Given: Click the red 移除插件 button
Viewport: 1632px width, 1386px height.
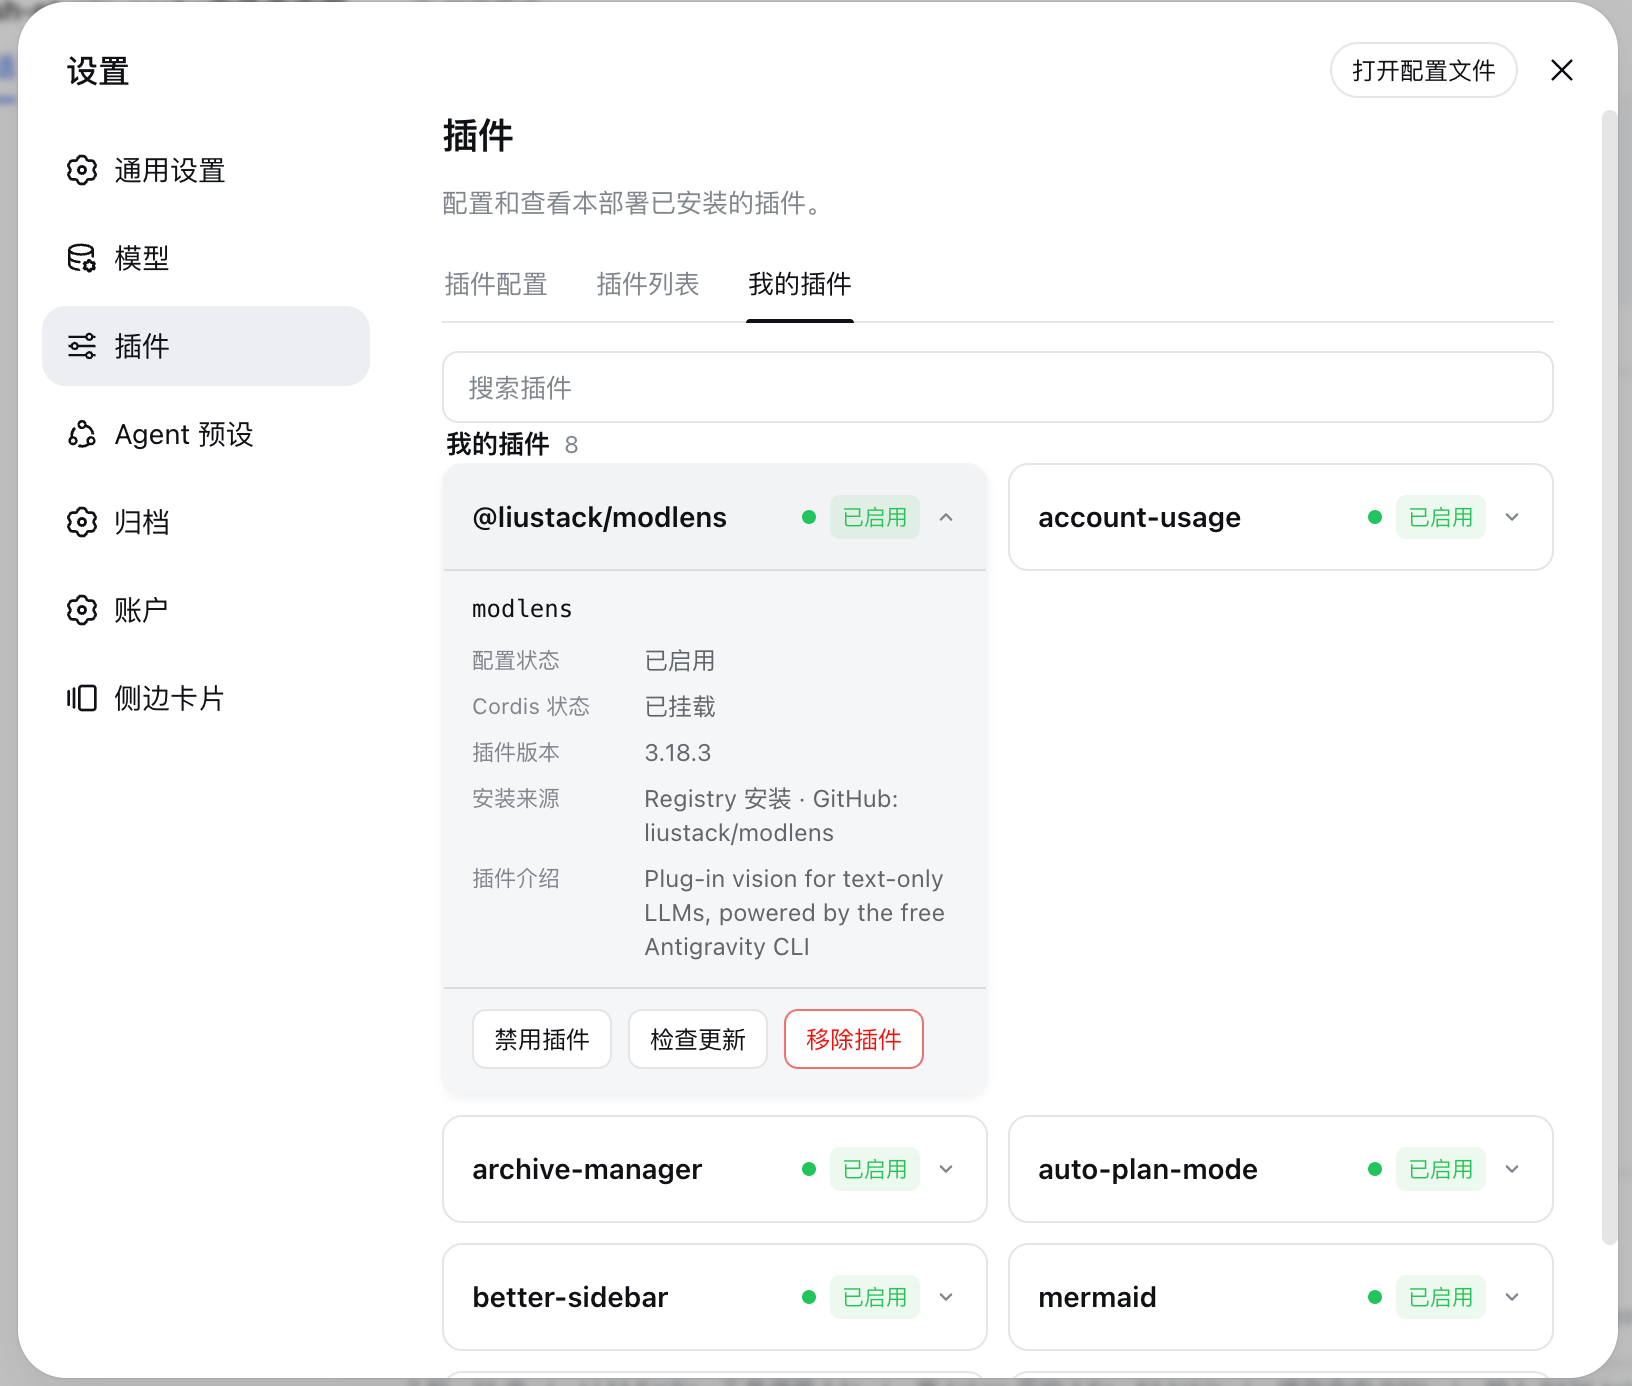Looking at the screenshot, I should point(854,1039).
